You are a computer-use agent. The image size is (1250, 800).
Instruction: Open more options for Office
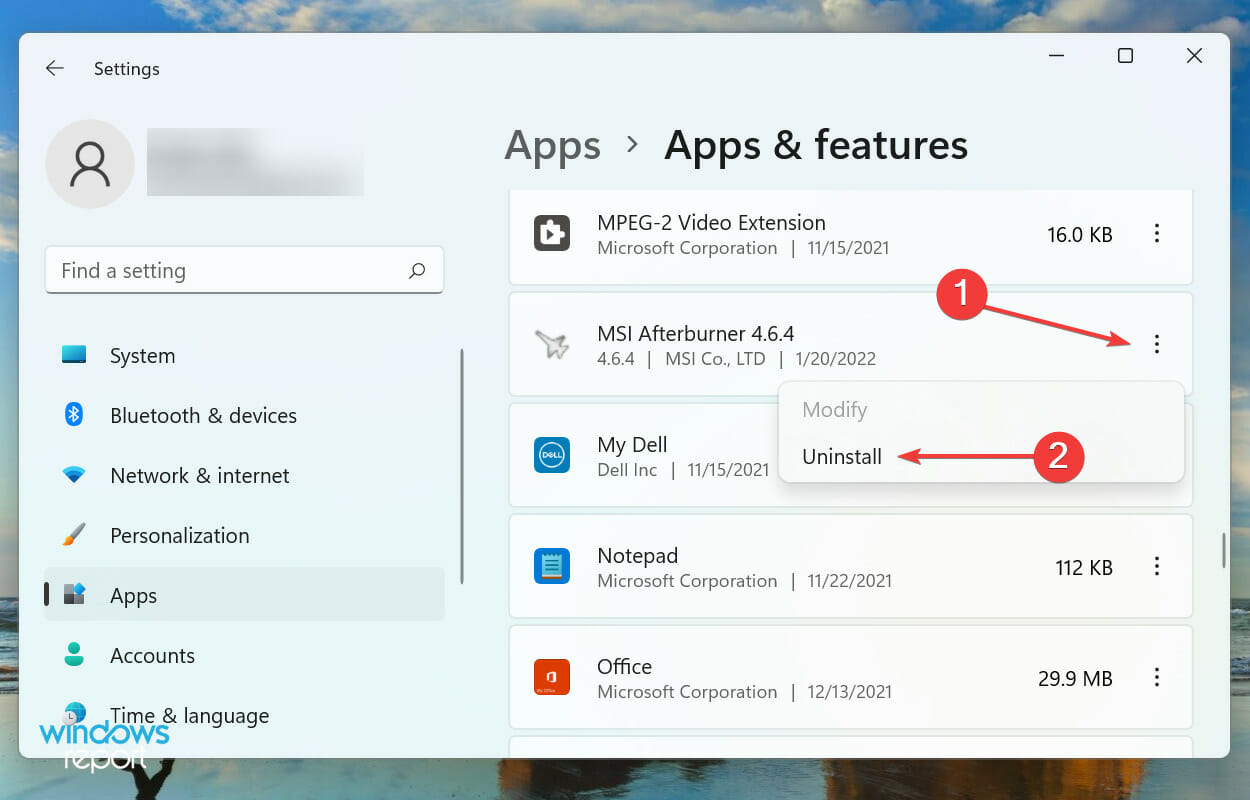(1157, 677)
